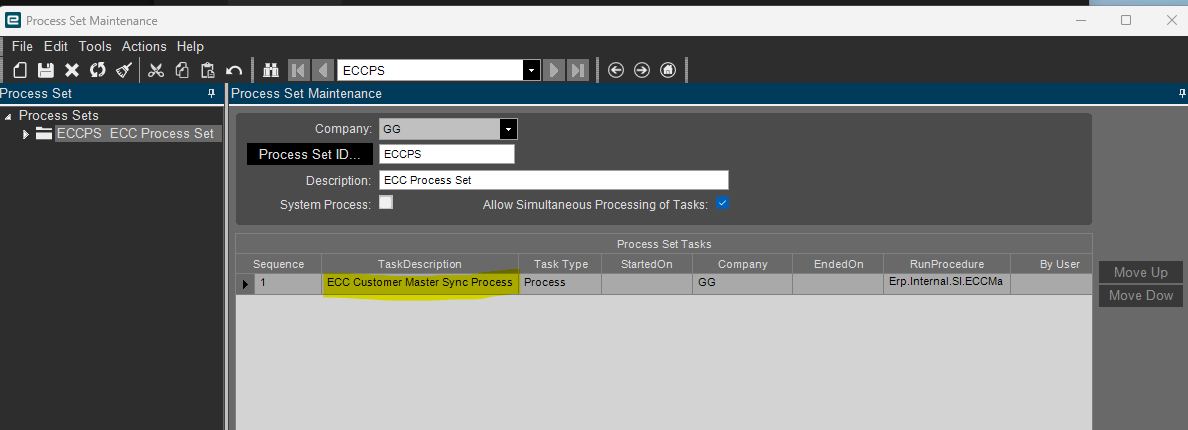Paste using the clipboard icon
This screenshot has width=1188, height=430.
[x=208, y=70]
